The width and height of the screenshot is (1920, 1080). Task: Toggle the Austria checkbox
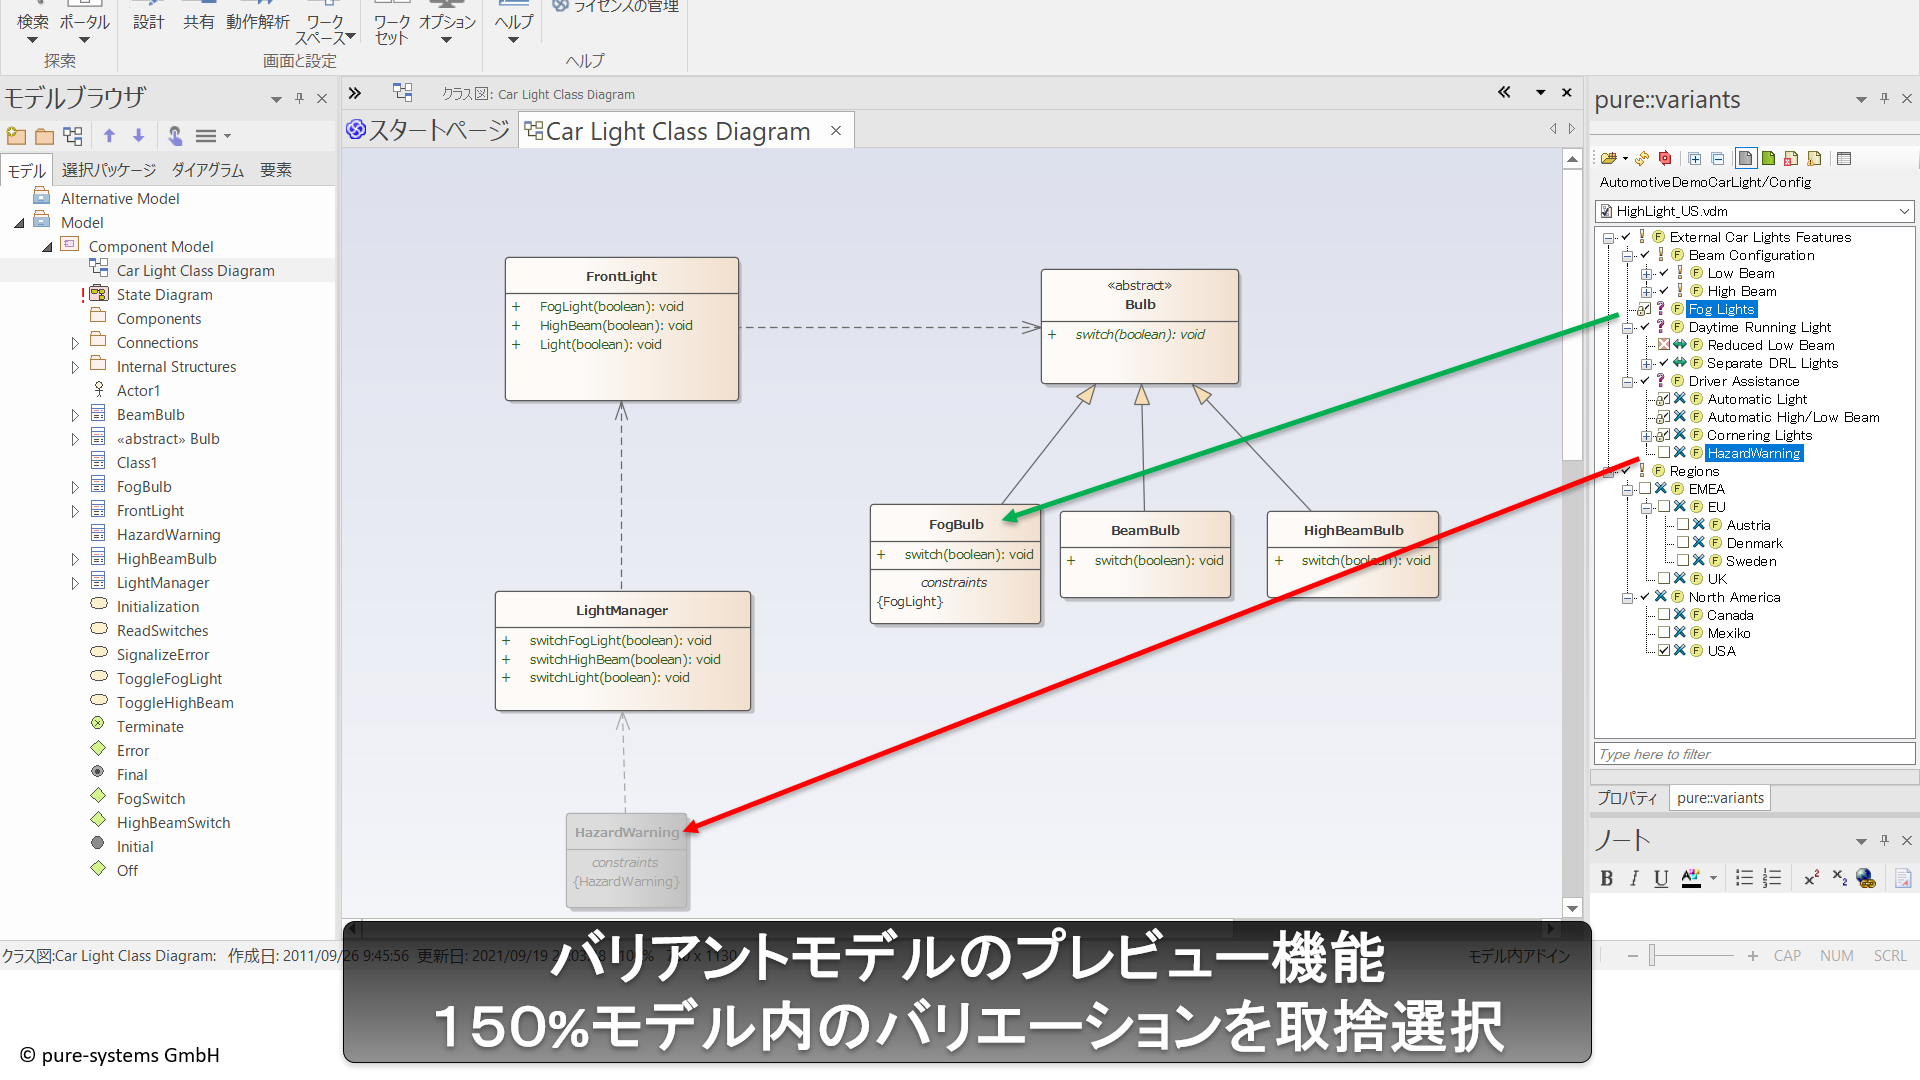pyautogui.click(x=1683, y=525)
